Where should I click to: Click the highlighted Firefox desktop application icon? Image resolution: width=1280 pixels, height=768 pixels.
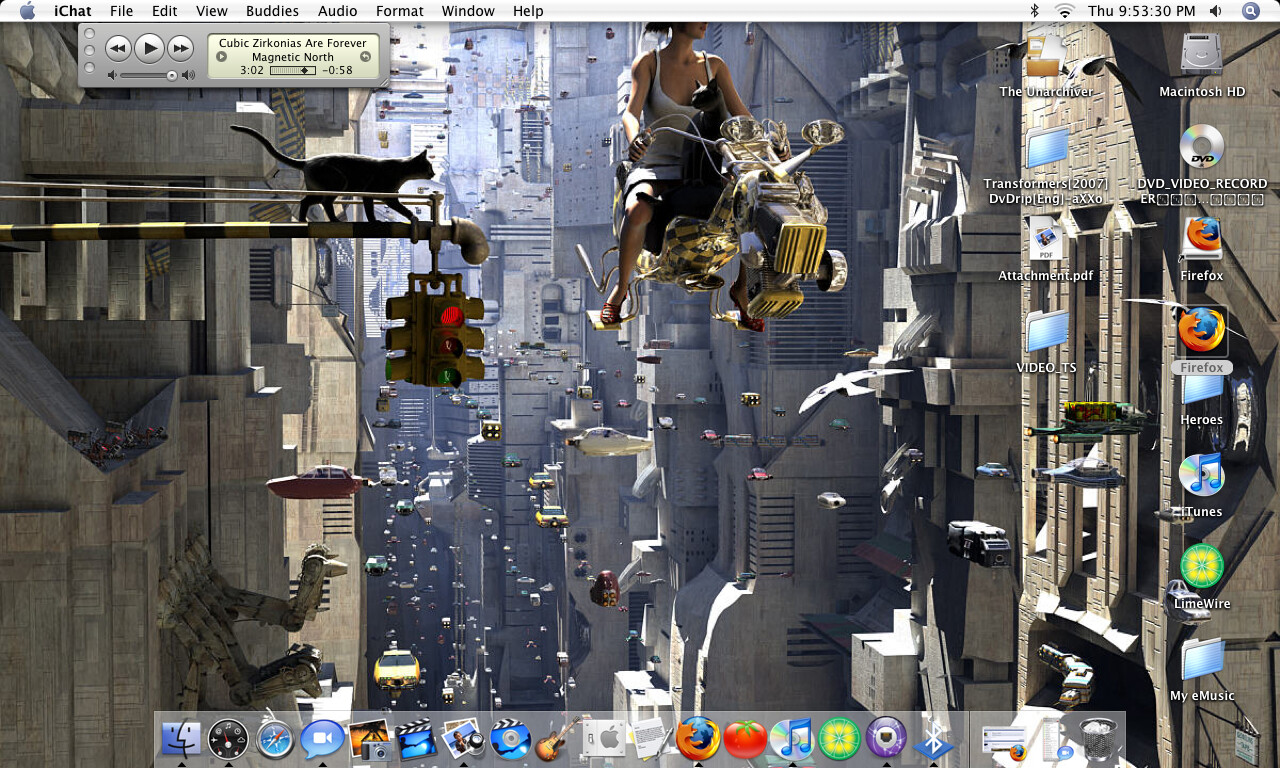pyautogui.click(x=1201, y=331)
